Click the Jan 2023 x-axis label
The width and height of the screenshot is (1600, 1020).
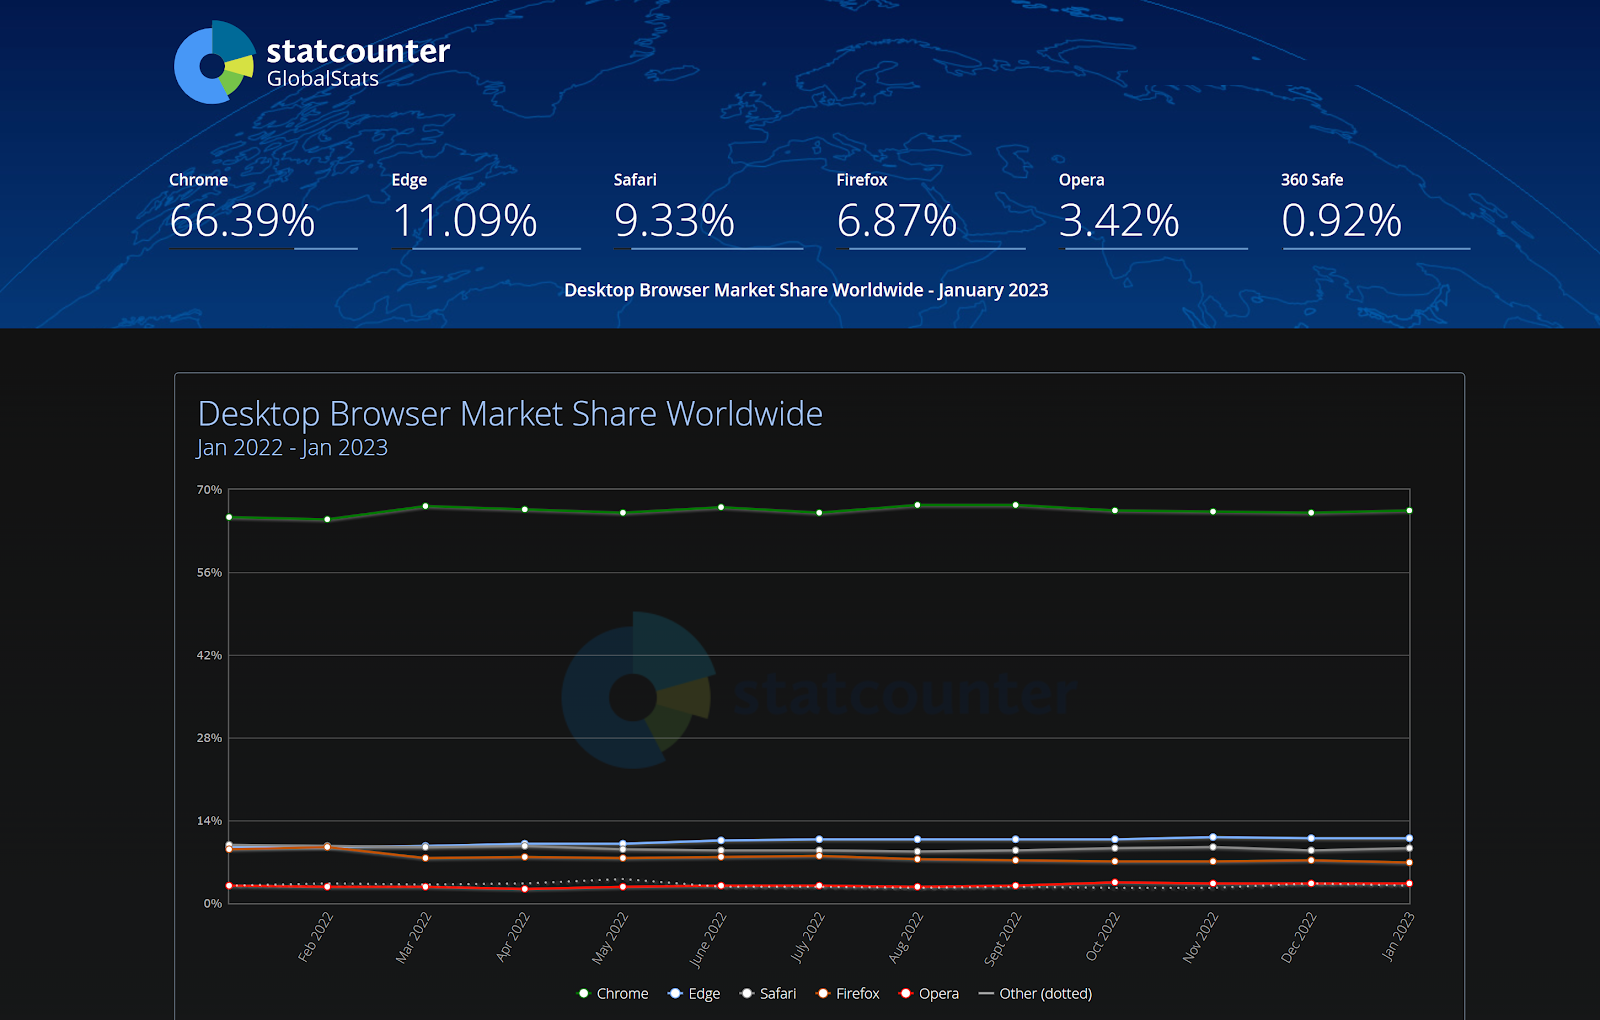[1398, 936]
